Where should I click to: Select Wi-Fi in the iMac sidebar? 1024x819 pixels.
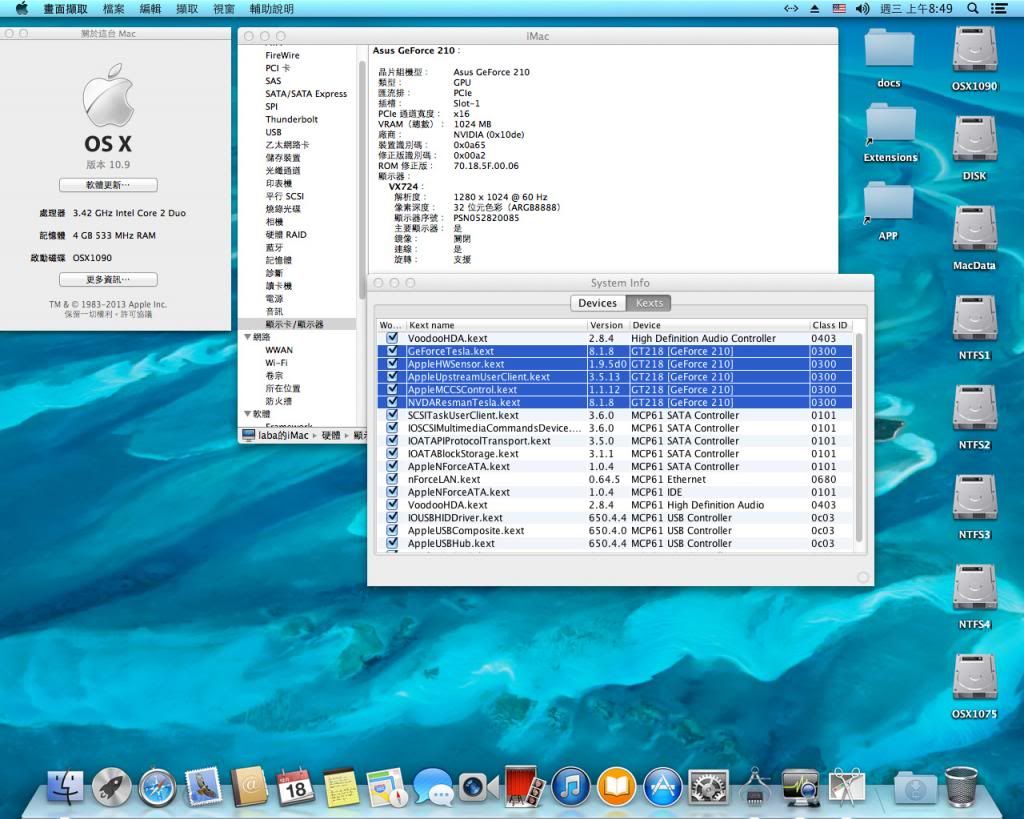pos(276,362)
